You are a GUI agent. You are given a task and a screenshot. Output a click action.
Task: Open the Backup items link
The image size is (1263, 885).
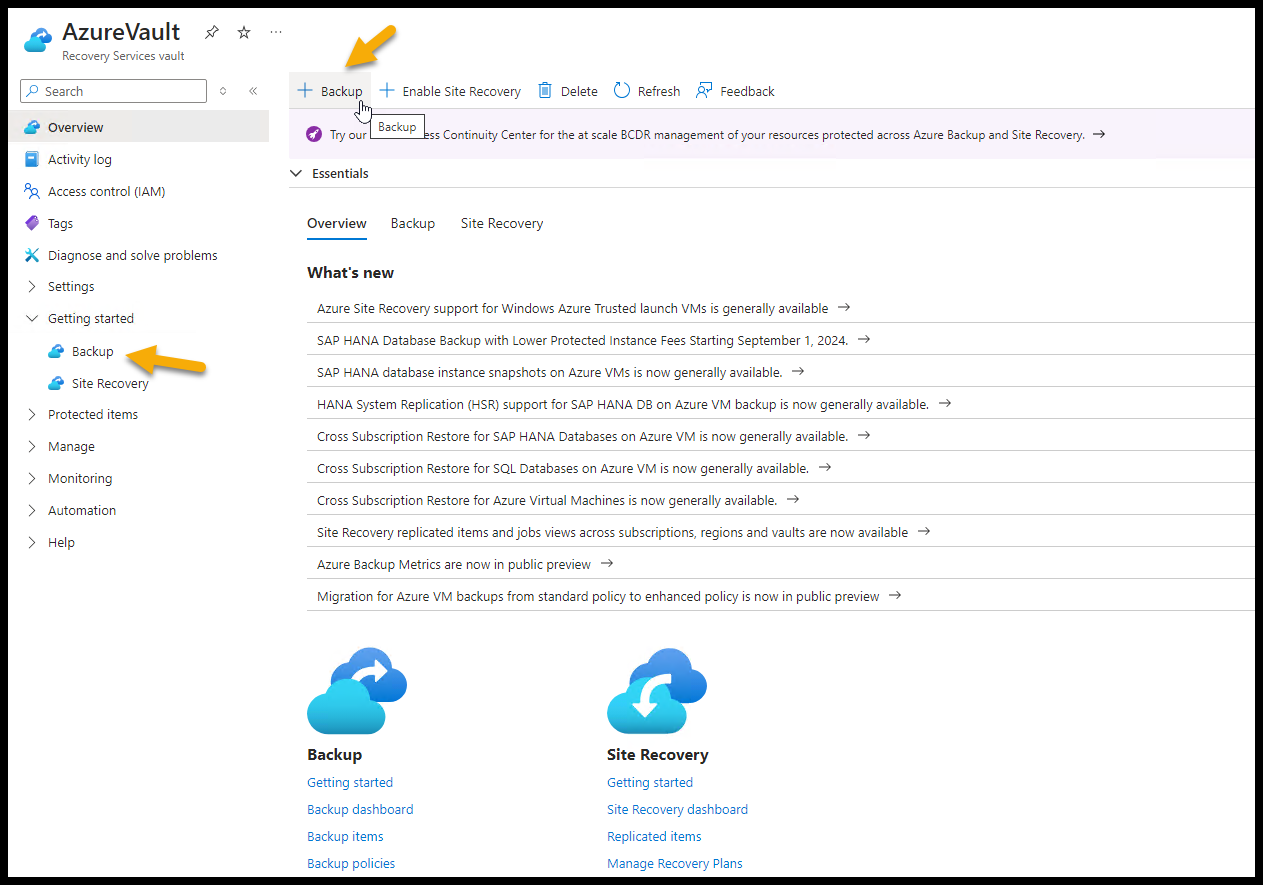[345, 836]
